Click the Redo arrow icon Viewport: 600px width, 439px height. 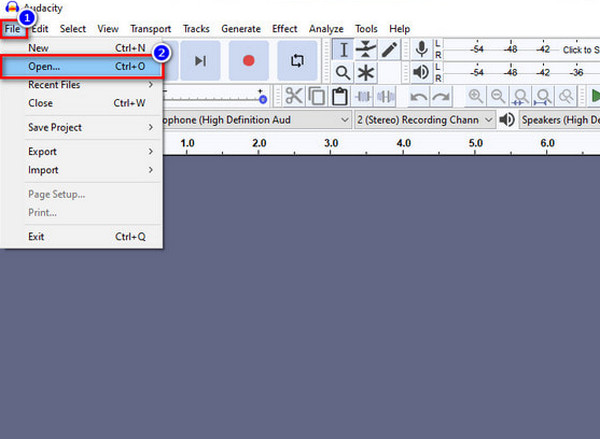(441, 96)
